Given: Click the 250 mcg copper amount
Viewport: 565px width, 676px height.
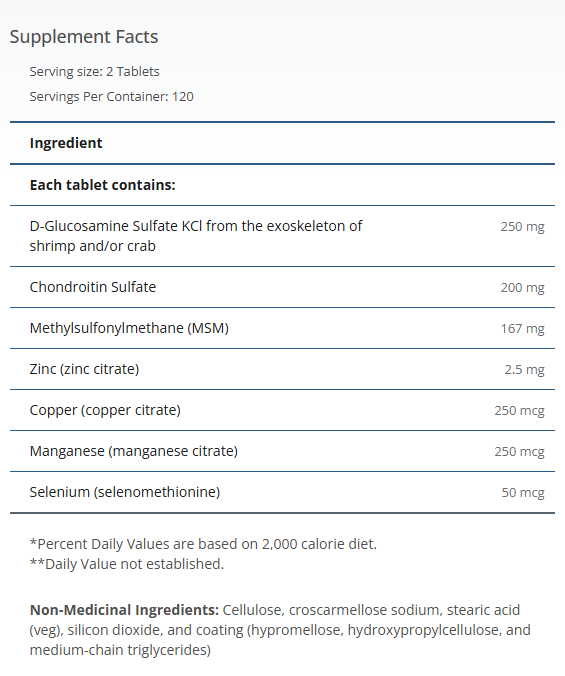Looking at the screenshot, I should [519, 410].
